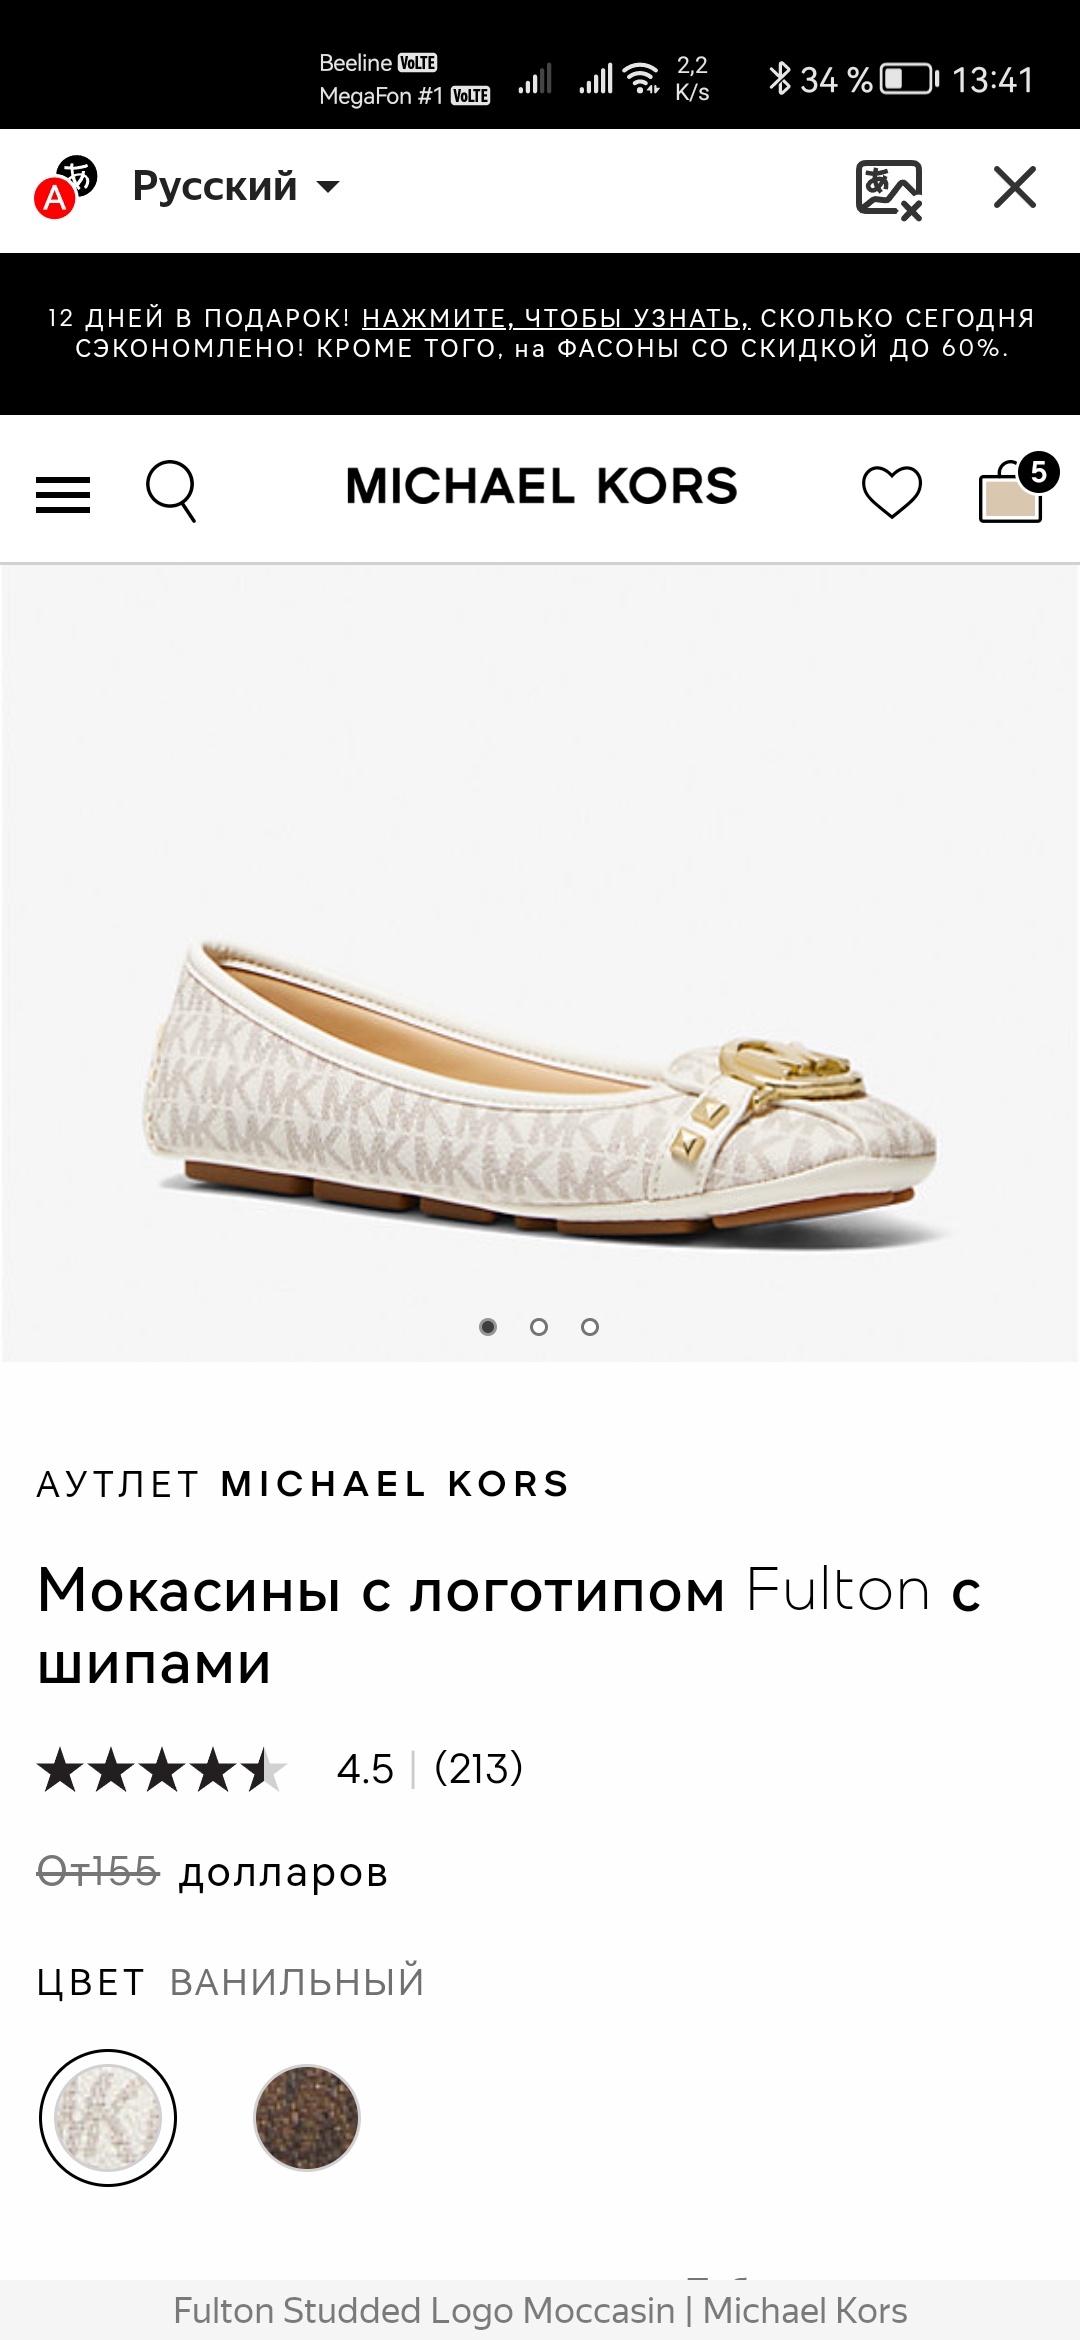Viewport: 1080px width, 2340px height.
Task: Close the translation bar
Action: (x=1015, y=187)
